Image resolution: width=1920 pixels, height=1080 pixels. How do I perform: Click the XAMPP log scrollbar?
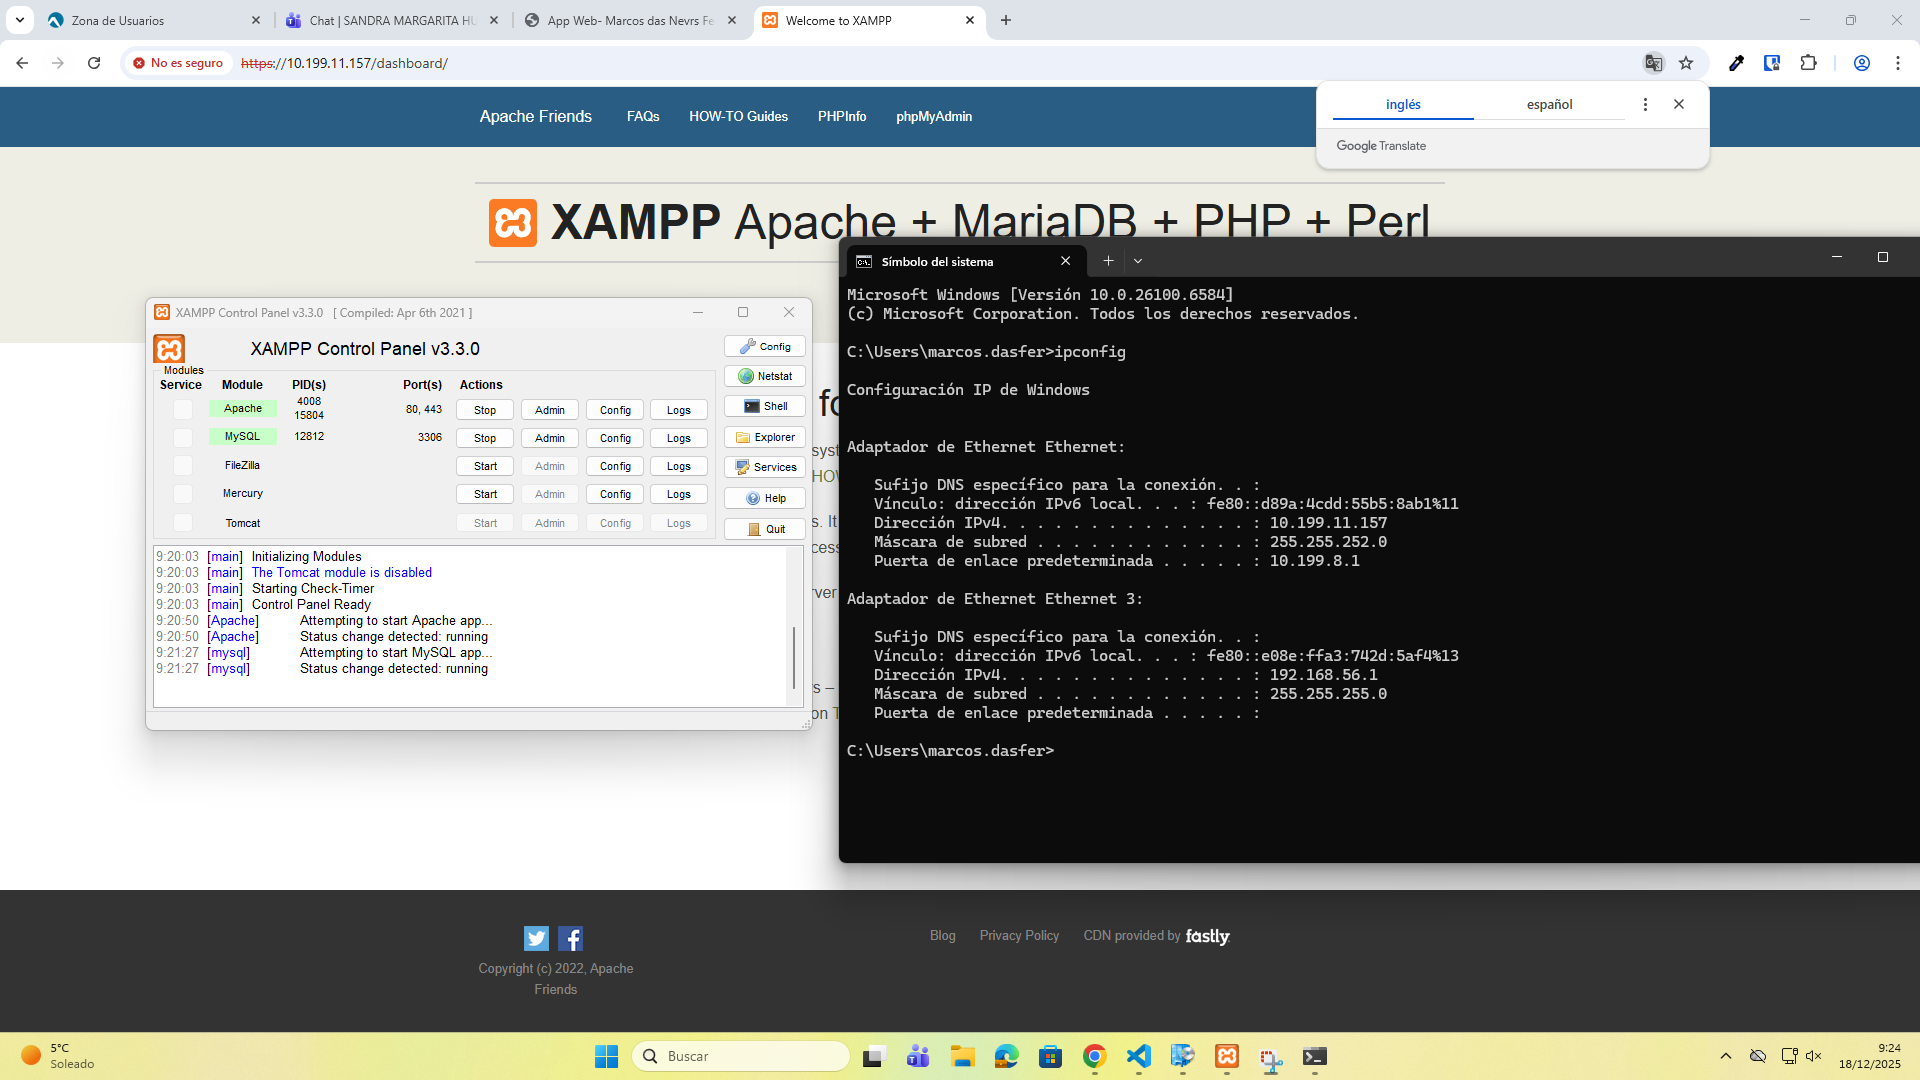tap(794, 657)
